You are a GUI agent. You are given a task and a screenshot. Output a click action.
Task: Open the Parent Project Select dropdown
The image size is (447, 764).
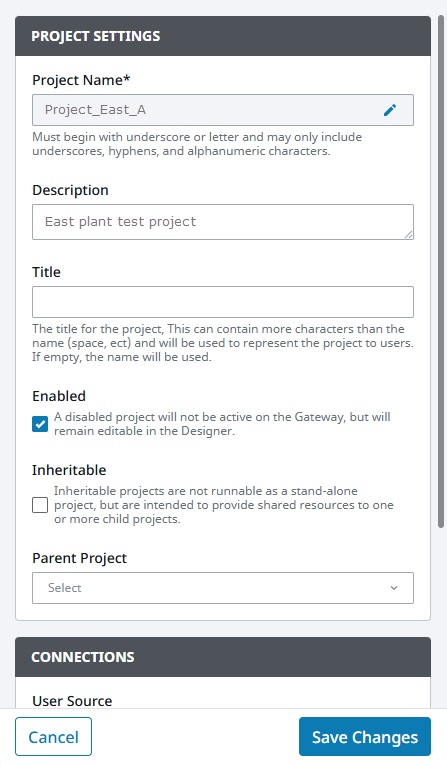[x=223, y=588]
